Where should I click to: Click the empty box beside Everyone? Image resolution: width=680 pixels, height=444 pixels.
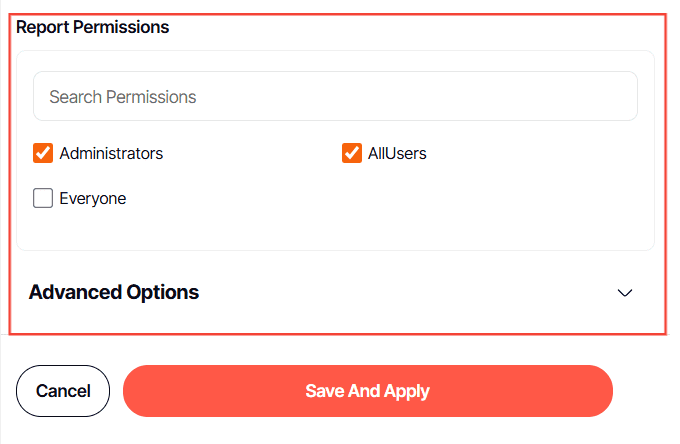[x=43, y=198]
